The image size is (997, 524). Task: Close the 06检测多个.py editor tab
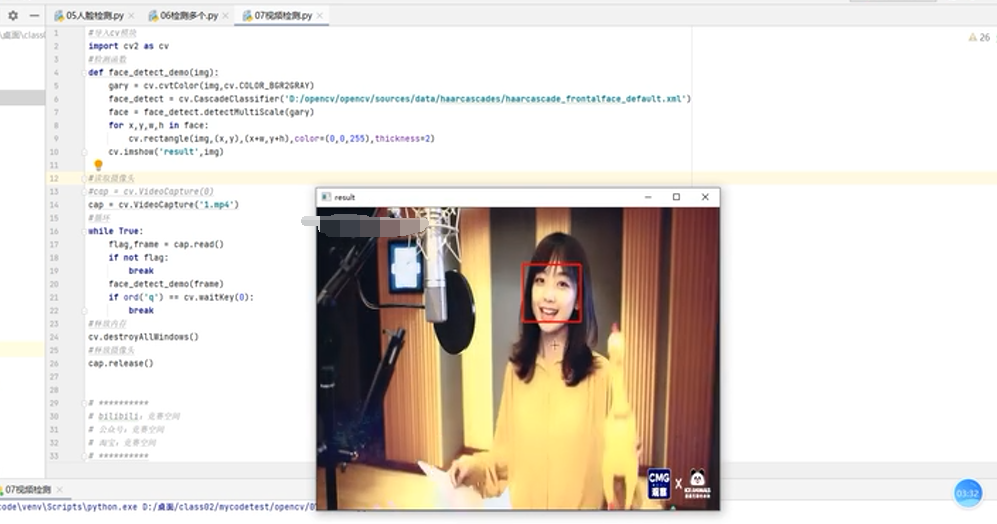228,16
